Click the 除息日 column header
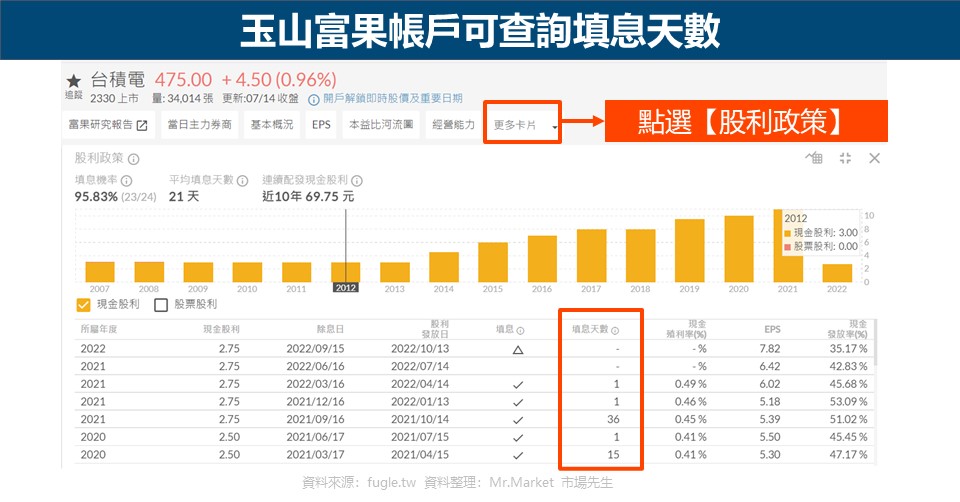 (331, 329)
